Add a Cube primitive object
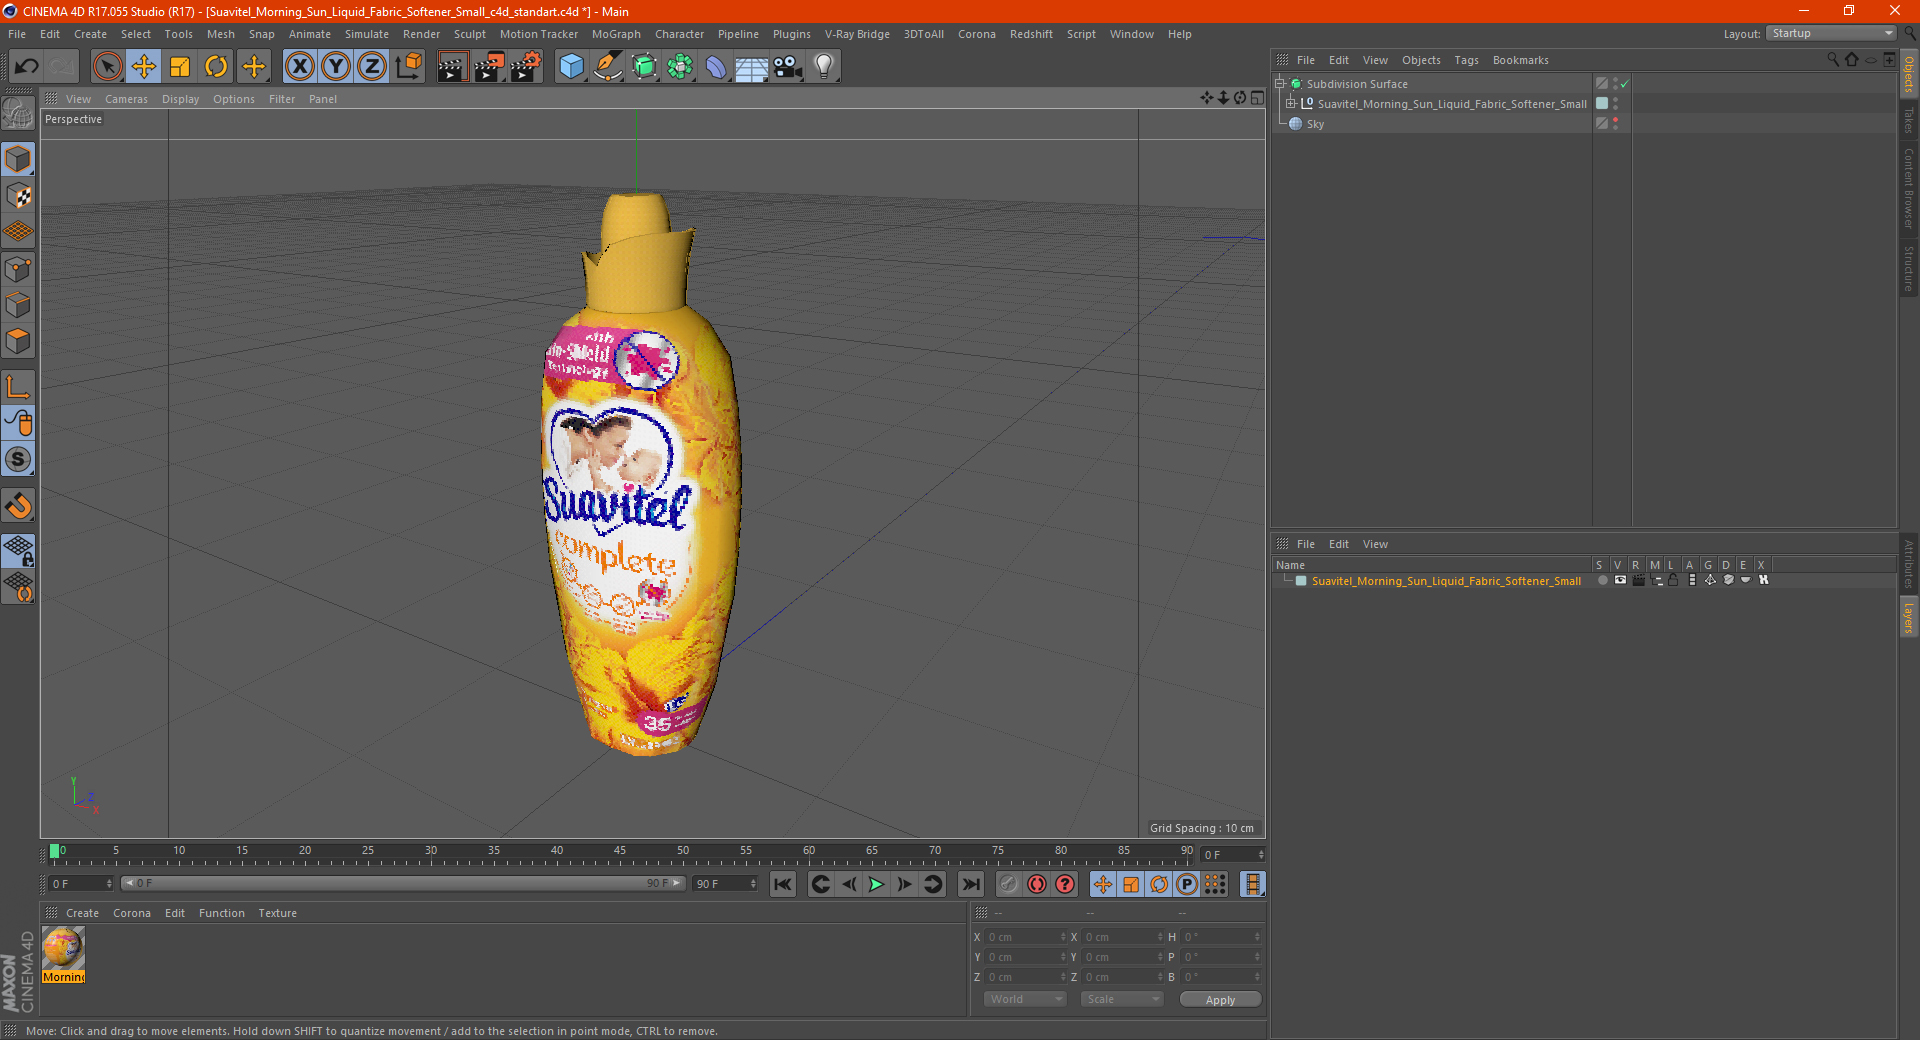This screenshot has height=1040, width=1920. pyautogui.click(x=571, y=67)
